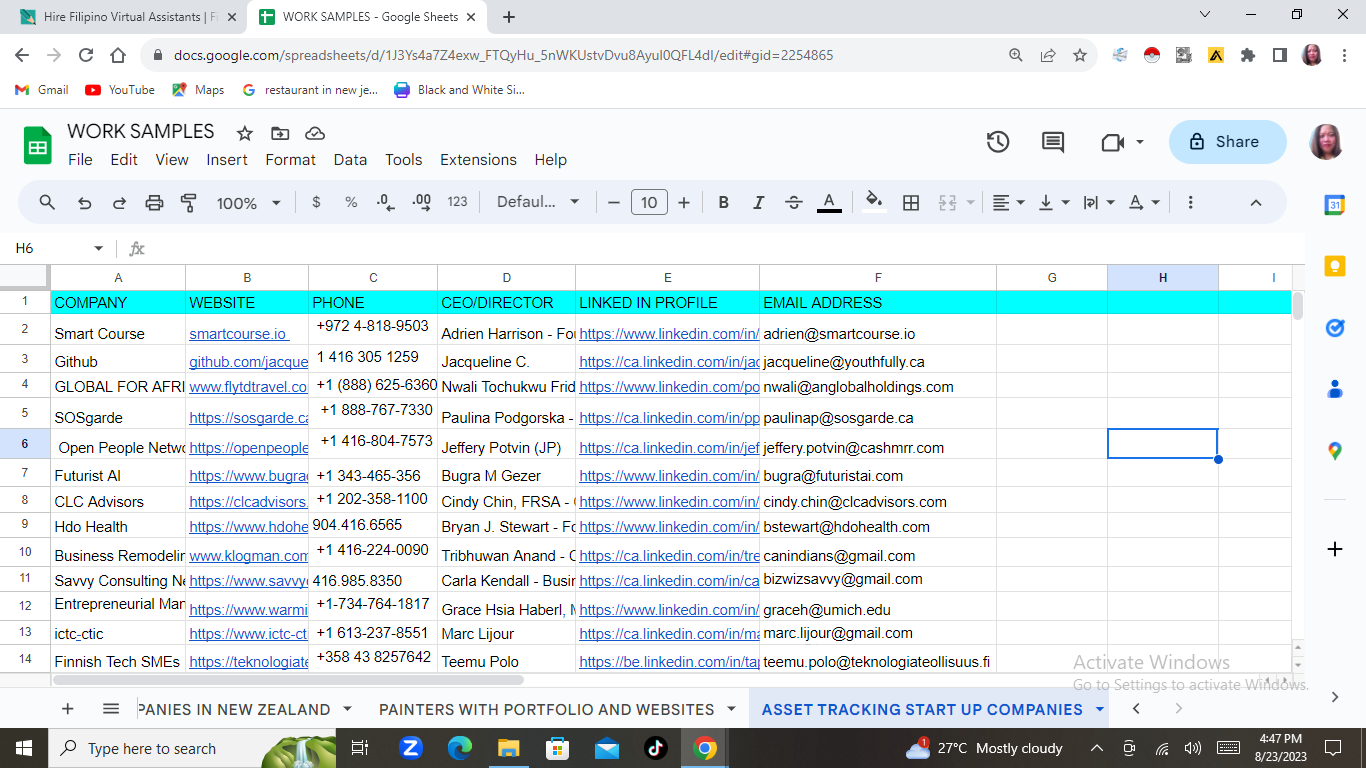Image resolution: width=1366 pixels, height=768 pixels.
Task: Open the fill color picker
Action: pyautogui.click(x=875, y=202)
